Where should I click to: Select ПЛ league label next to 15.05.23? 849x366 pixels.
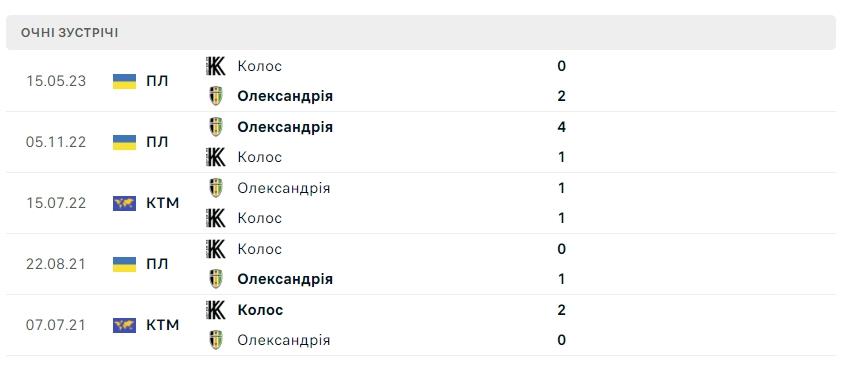[157, 81]
